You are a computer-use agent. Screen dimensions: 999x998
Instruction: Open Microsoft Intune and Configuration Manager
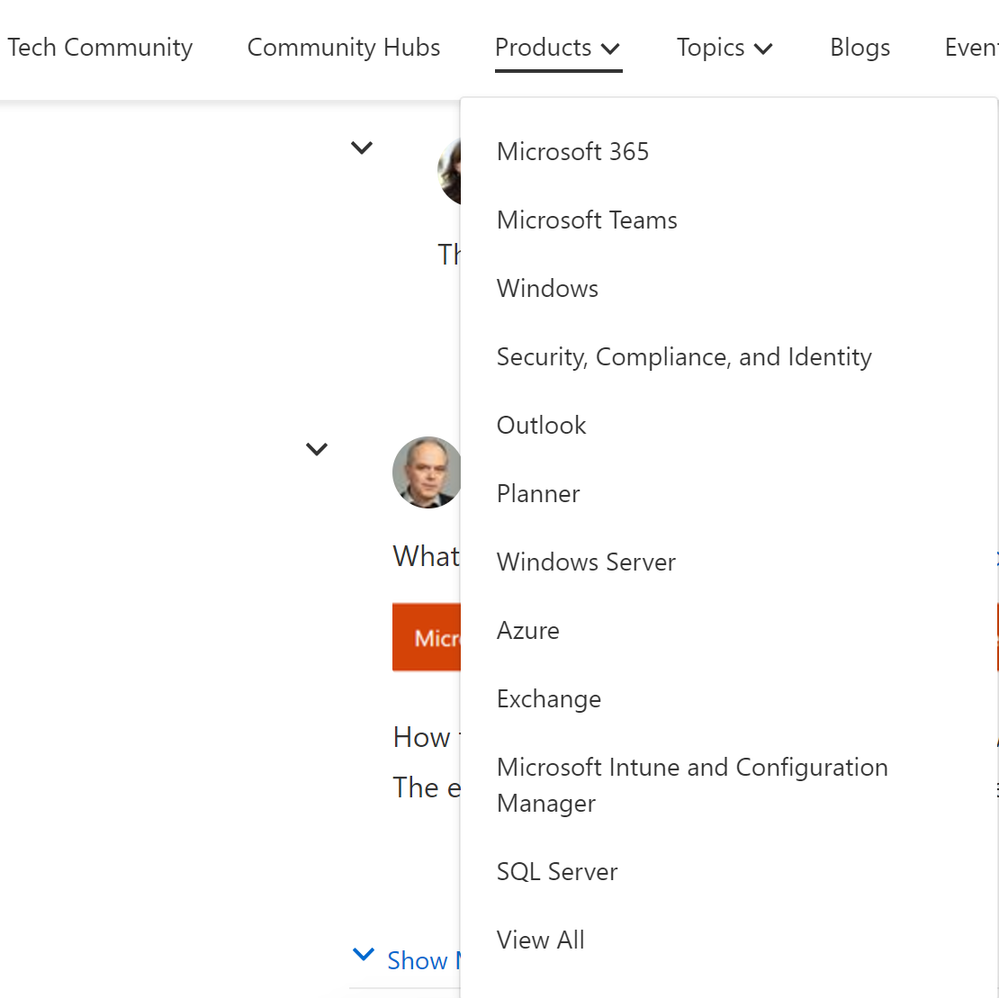[x=692, y=785]
